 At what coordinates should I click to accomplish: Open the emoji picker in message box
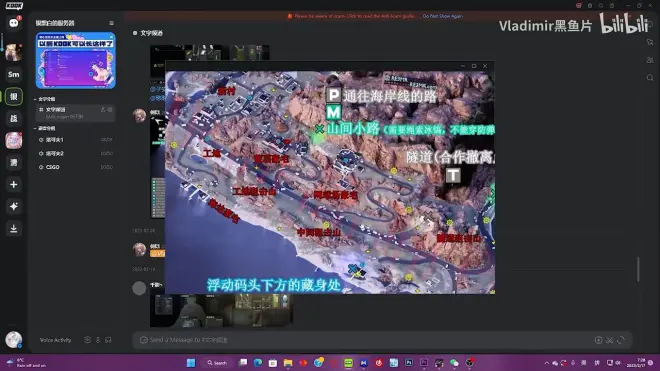coord(621,340)
